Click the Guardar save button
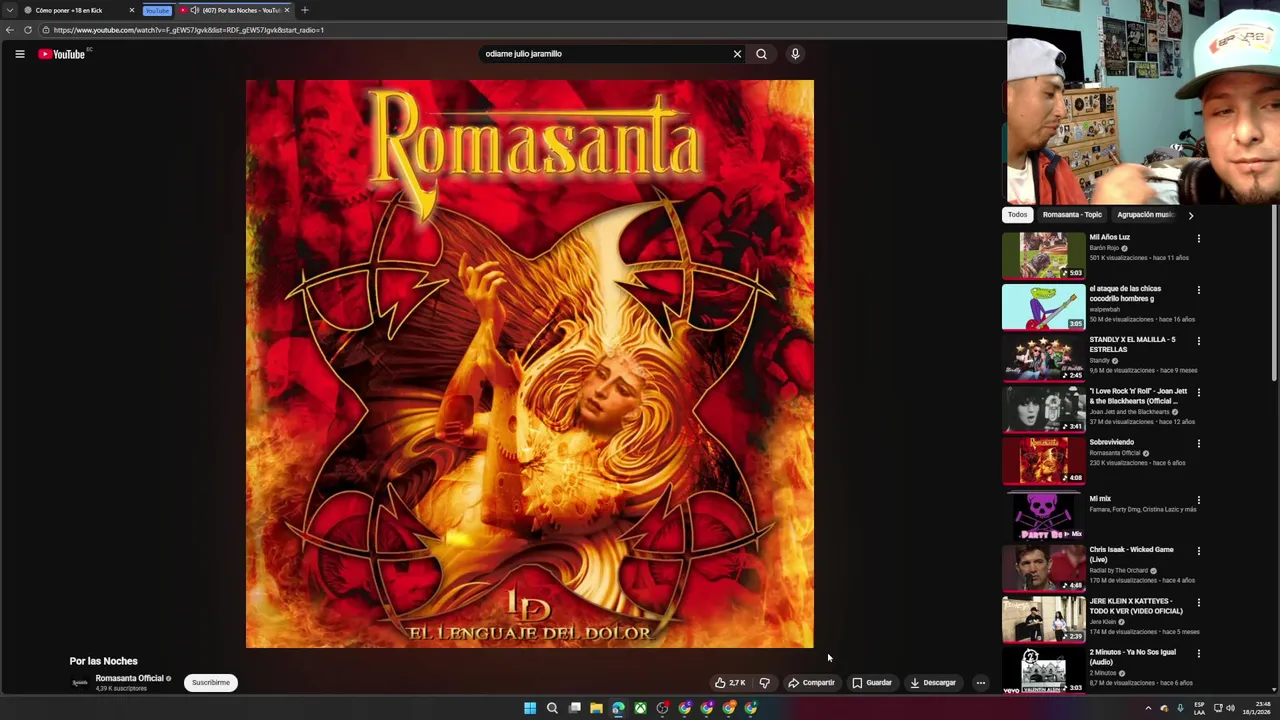 (872, 683)
